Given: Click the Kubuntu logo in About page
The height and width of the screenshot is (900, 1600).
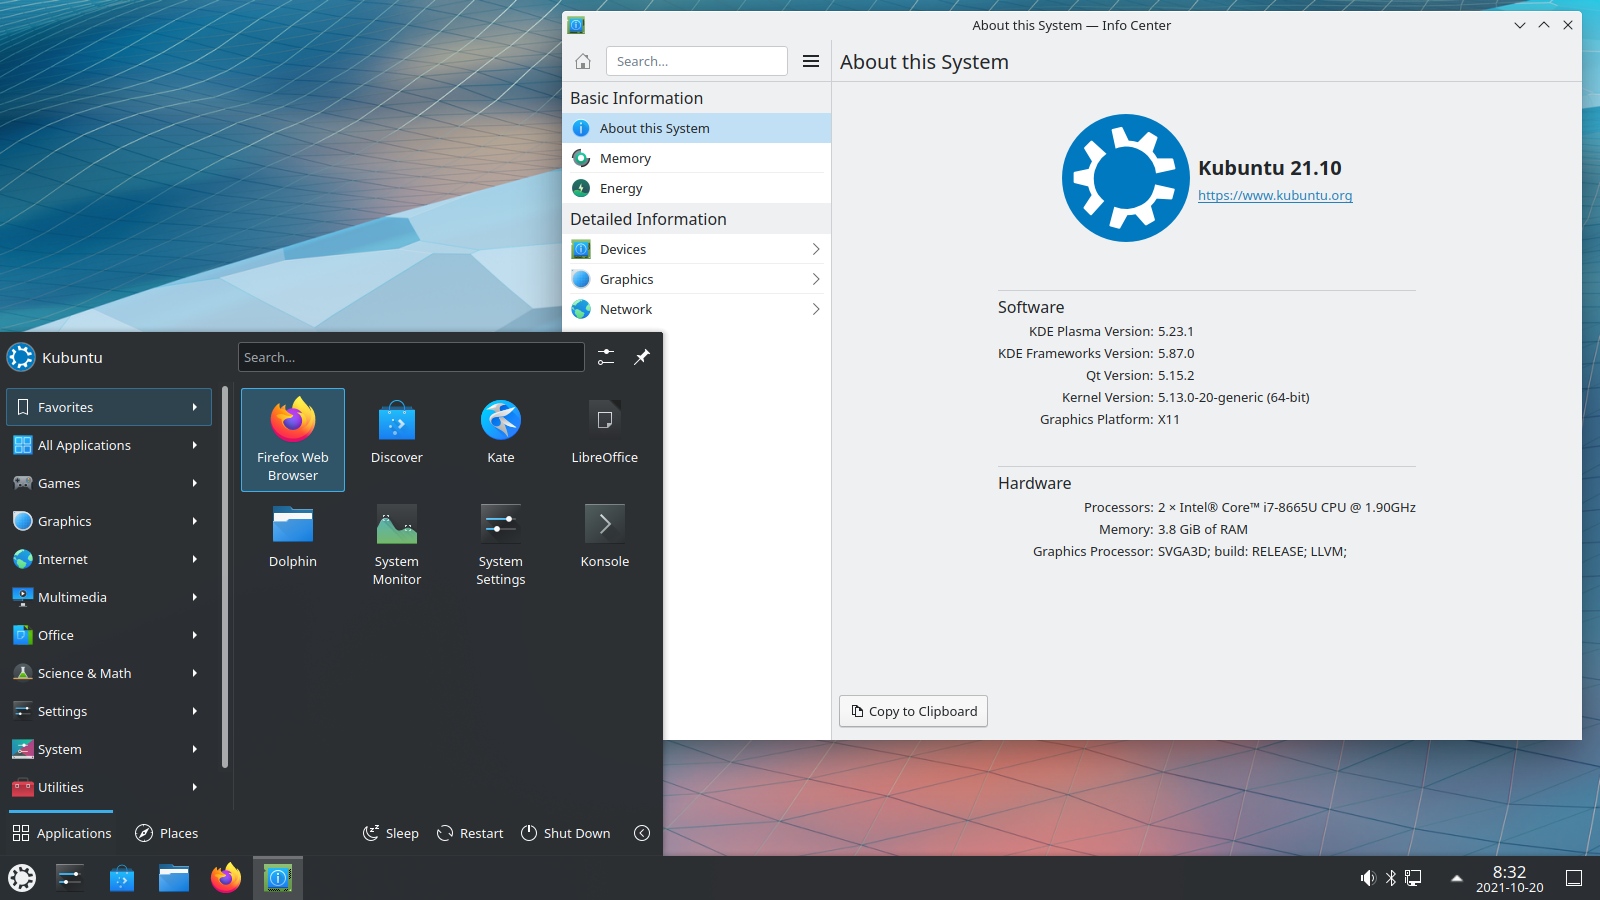Looking at the screenshot, I should point(1125,178).
